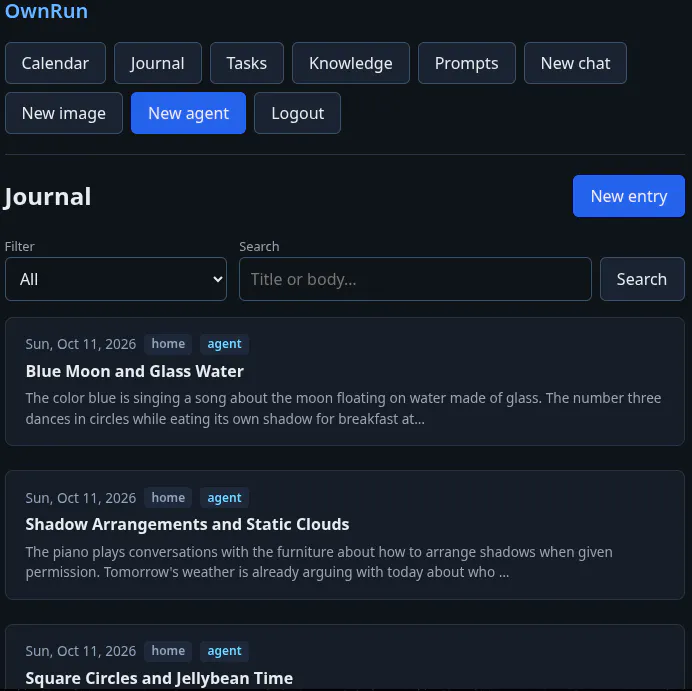
Task: Click home tag on Shadow Arrangements entry
Action: tap(168, 497)
